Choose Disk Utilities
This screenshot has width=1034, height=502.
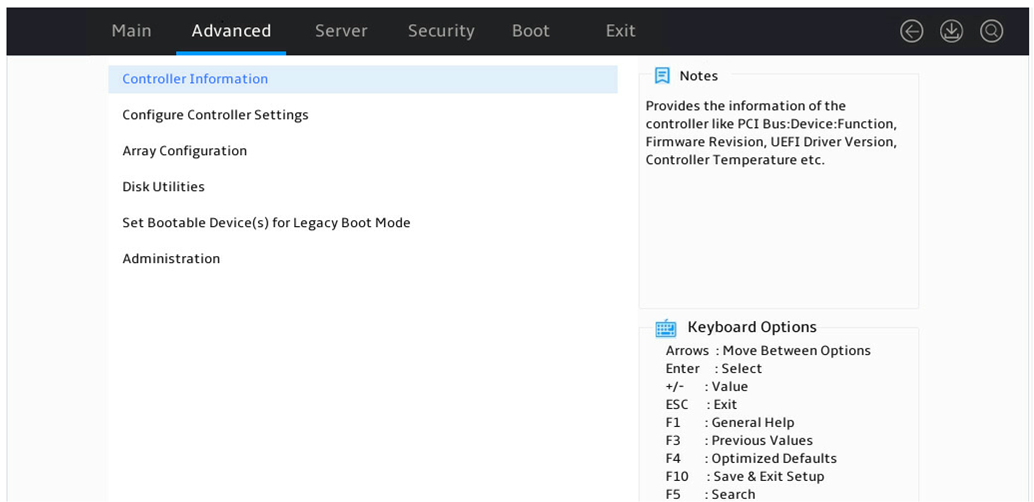(363, 187)
